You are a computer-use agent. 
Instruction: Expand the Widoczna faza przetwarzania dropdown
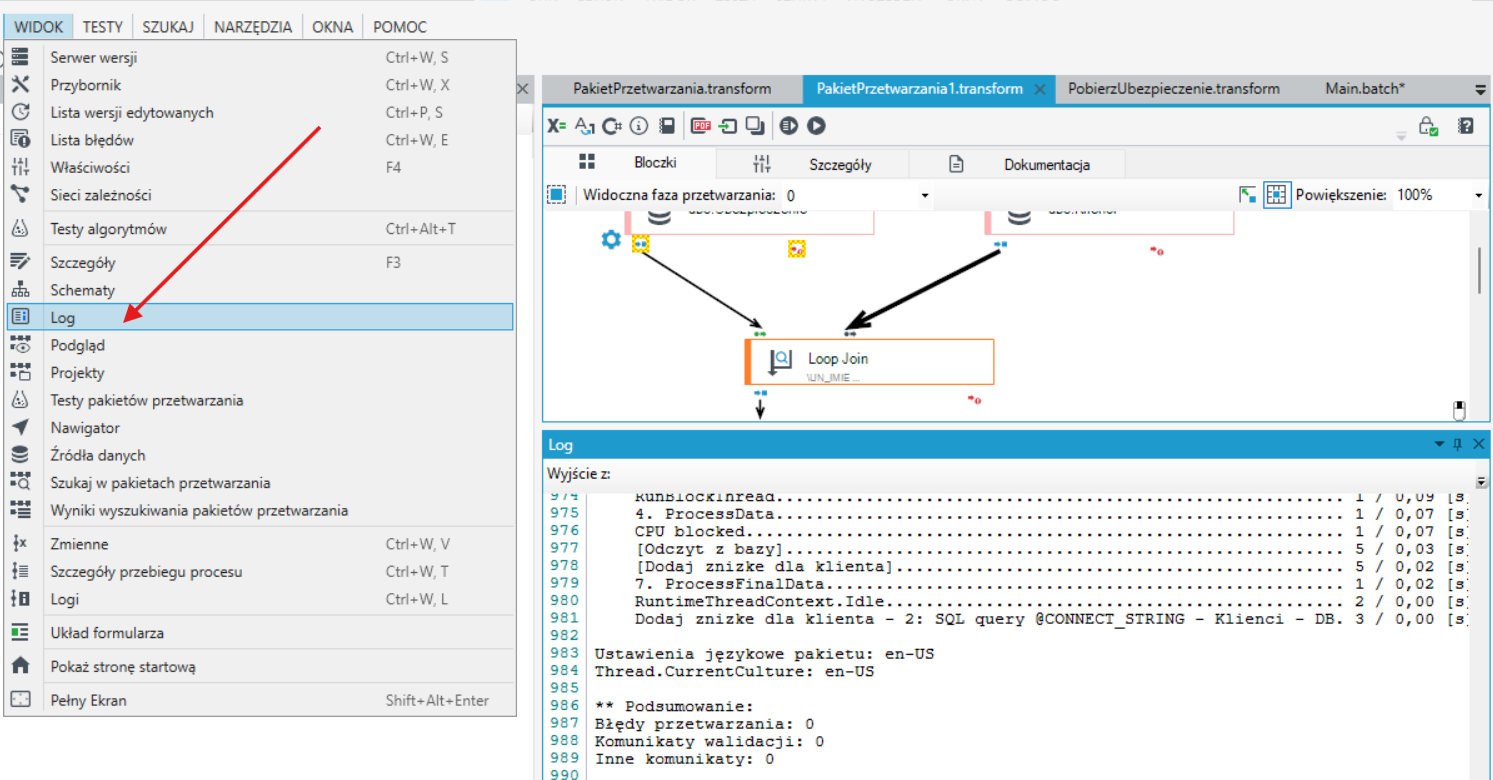(x=925, y=196)
